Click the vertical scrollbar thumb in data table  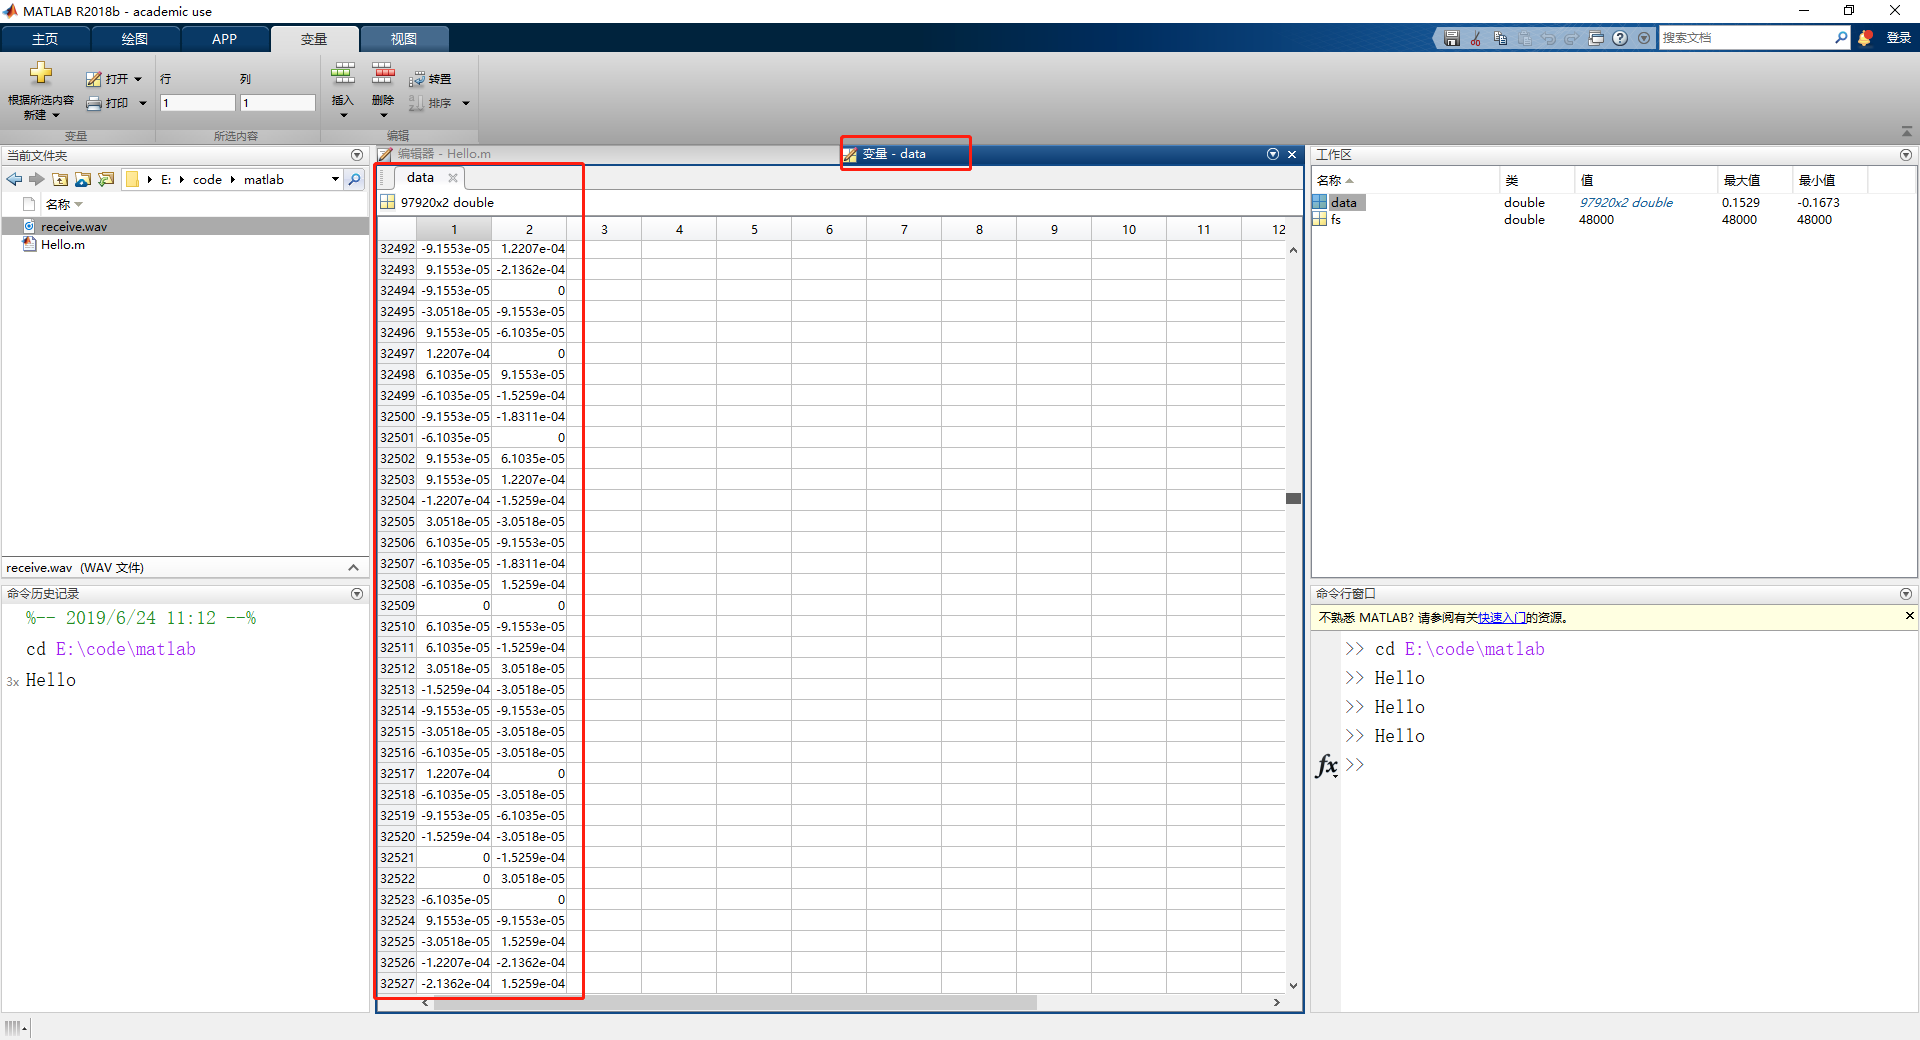[x=1293, y=498]
